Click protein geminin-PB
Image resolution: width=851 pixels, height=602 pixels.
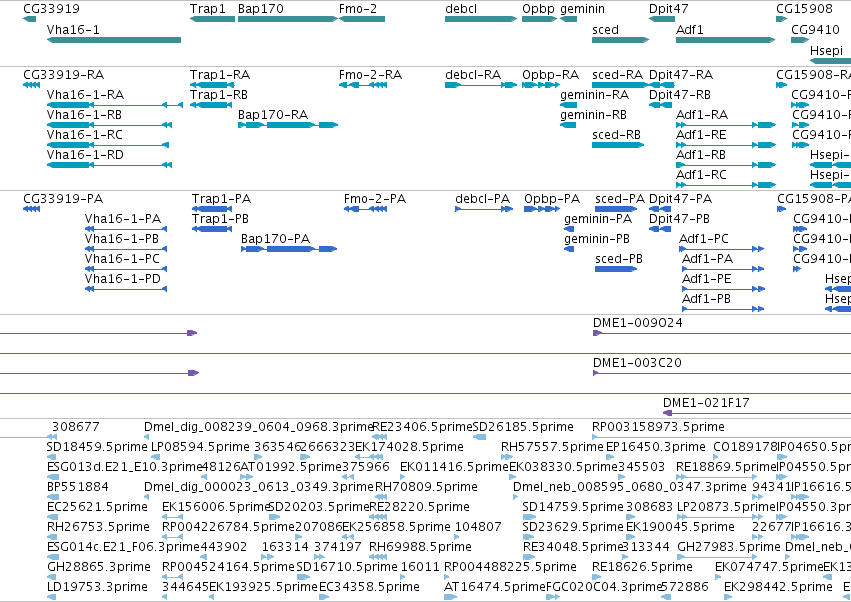[569, 249]
